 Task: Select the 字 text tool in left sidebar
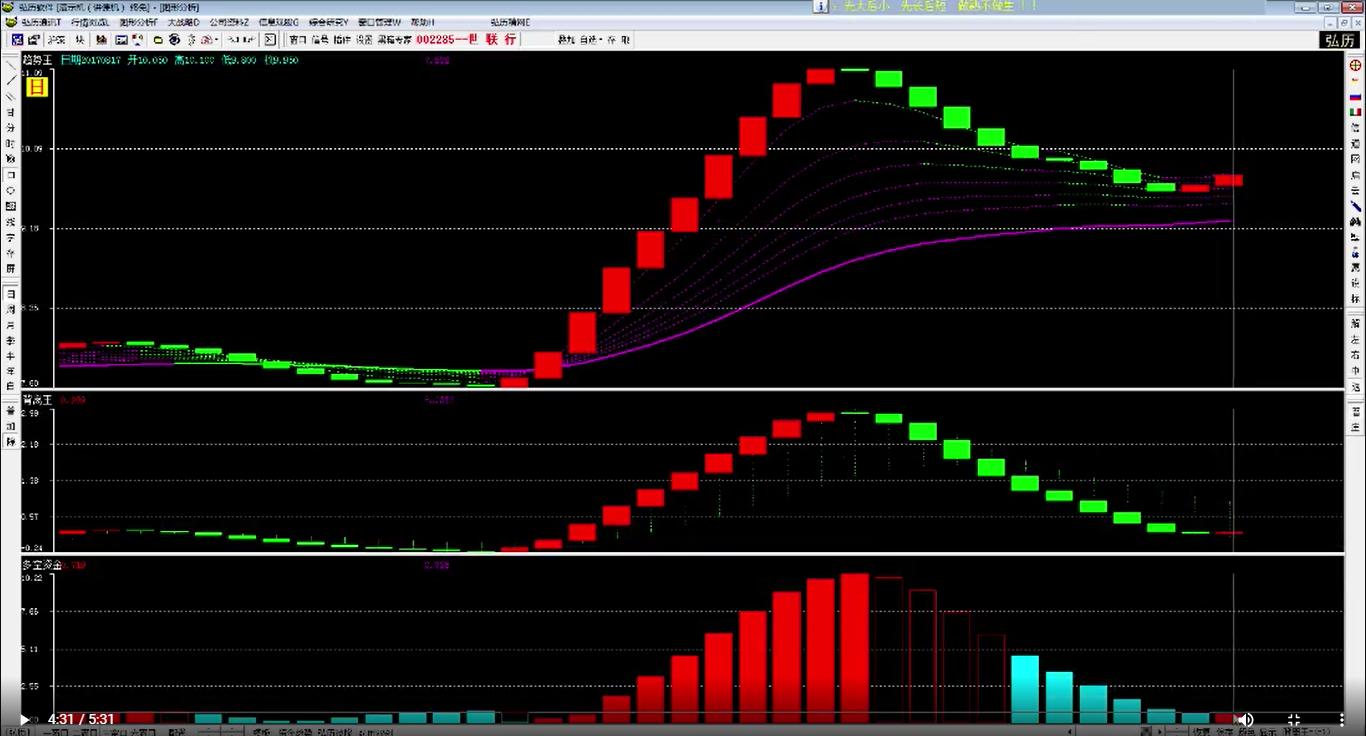click(x=11, y=238)
